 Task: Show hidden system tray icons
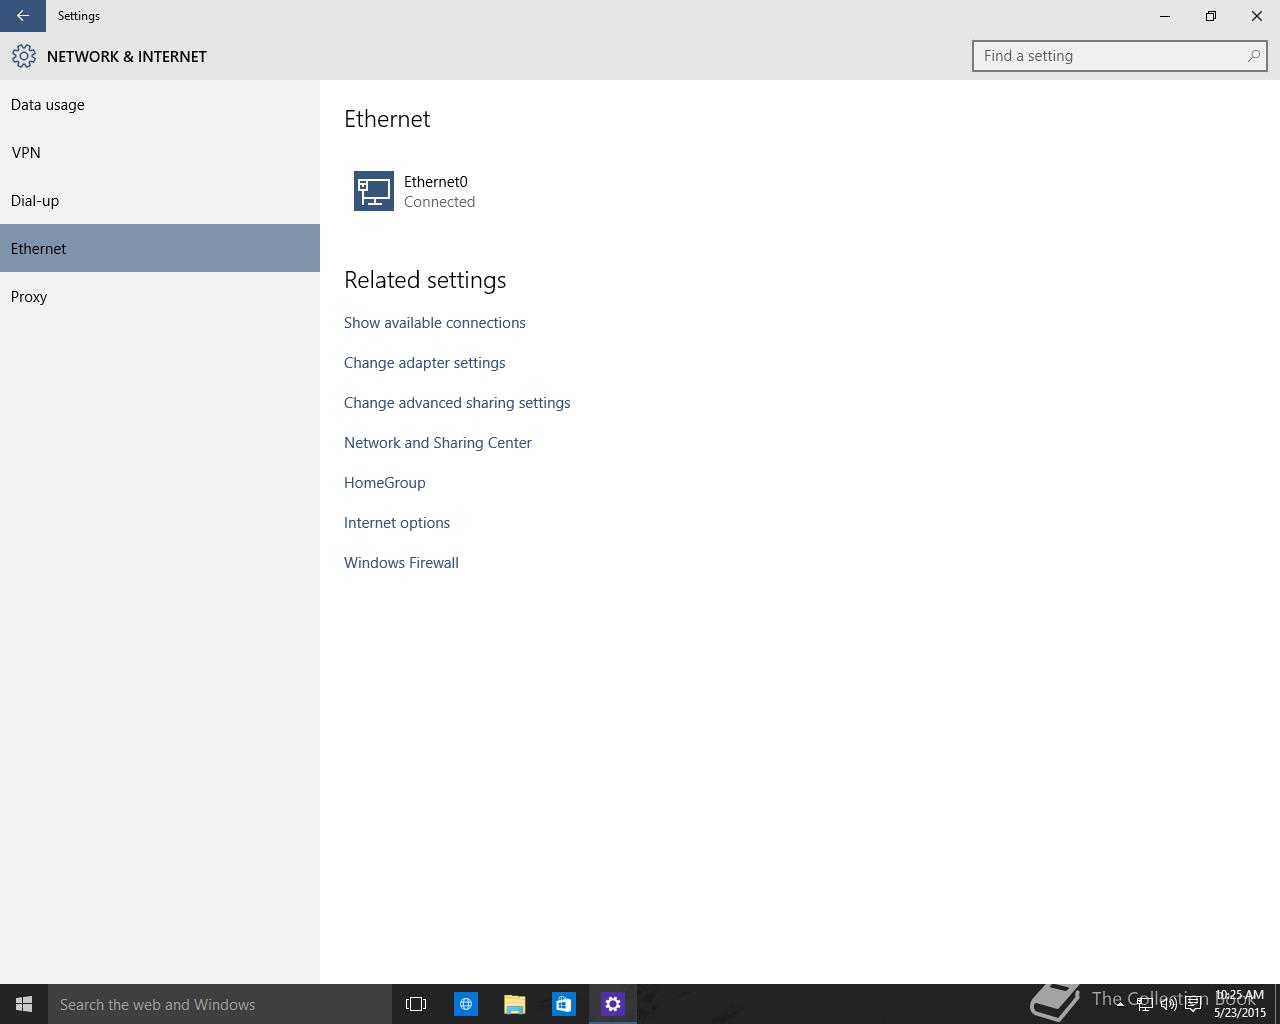1120,1005
